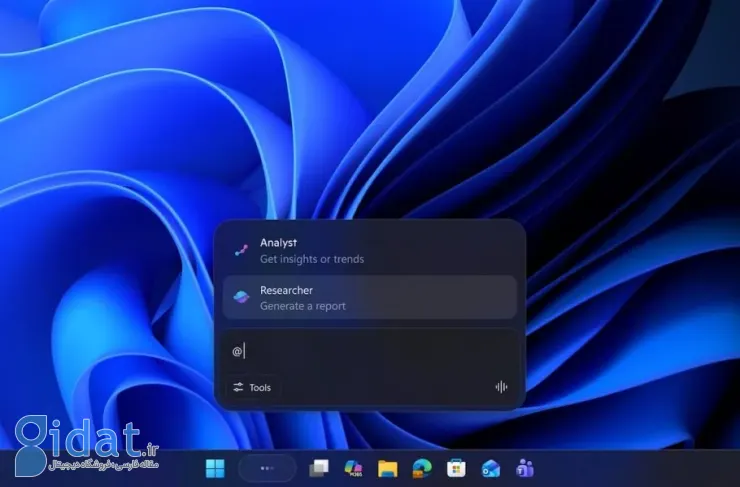Open Microsoft Store from the taskbar
This screenshot has width=740, height=487.
(x=456, y=468)
